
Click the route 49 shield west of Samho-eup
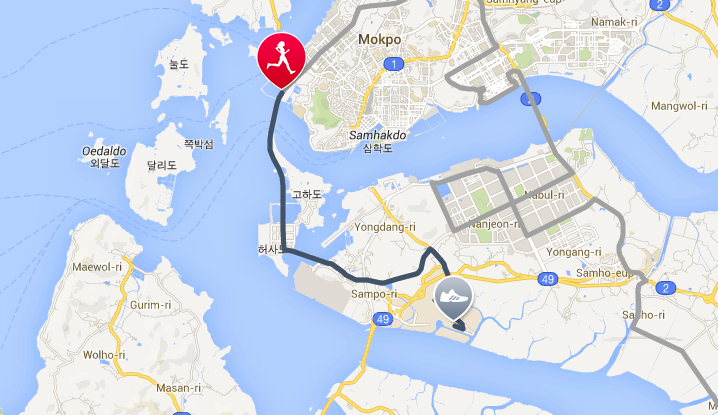(548, 279)
